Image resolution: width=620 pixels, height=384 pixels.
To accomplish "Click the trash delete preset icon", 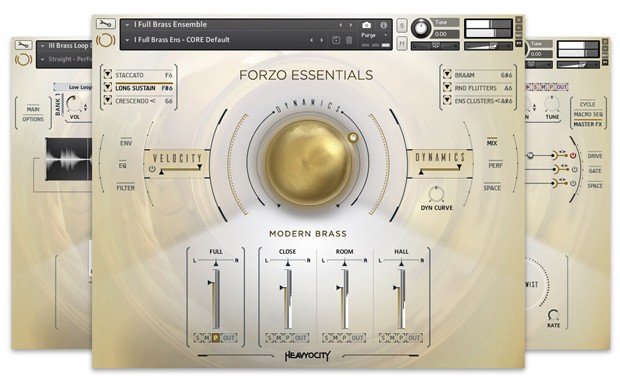I will pyautogui.click(x=349, y=40).
